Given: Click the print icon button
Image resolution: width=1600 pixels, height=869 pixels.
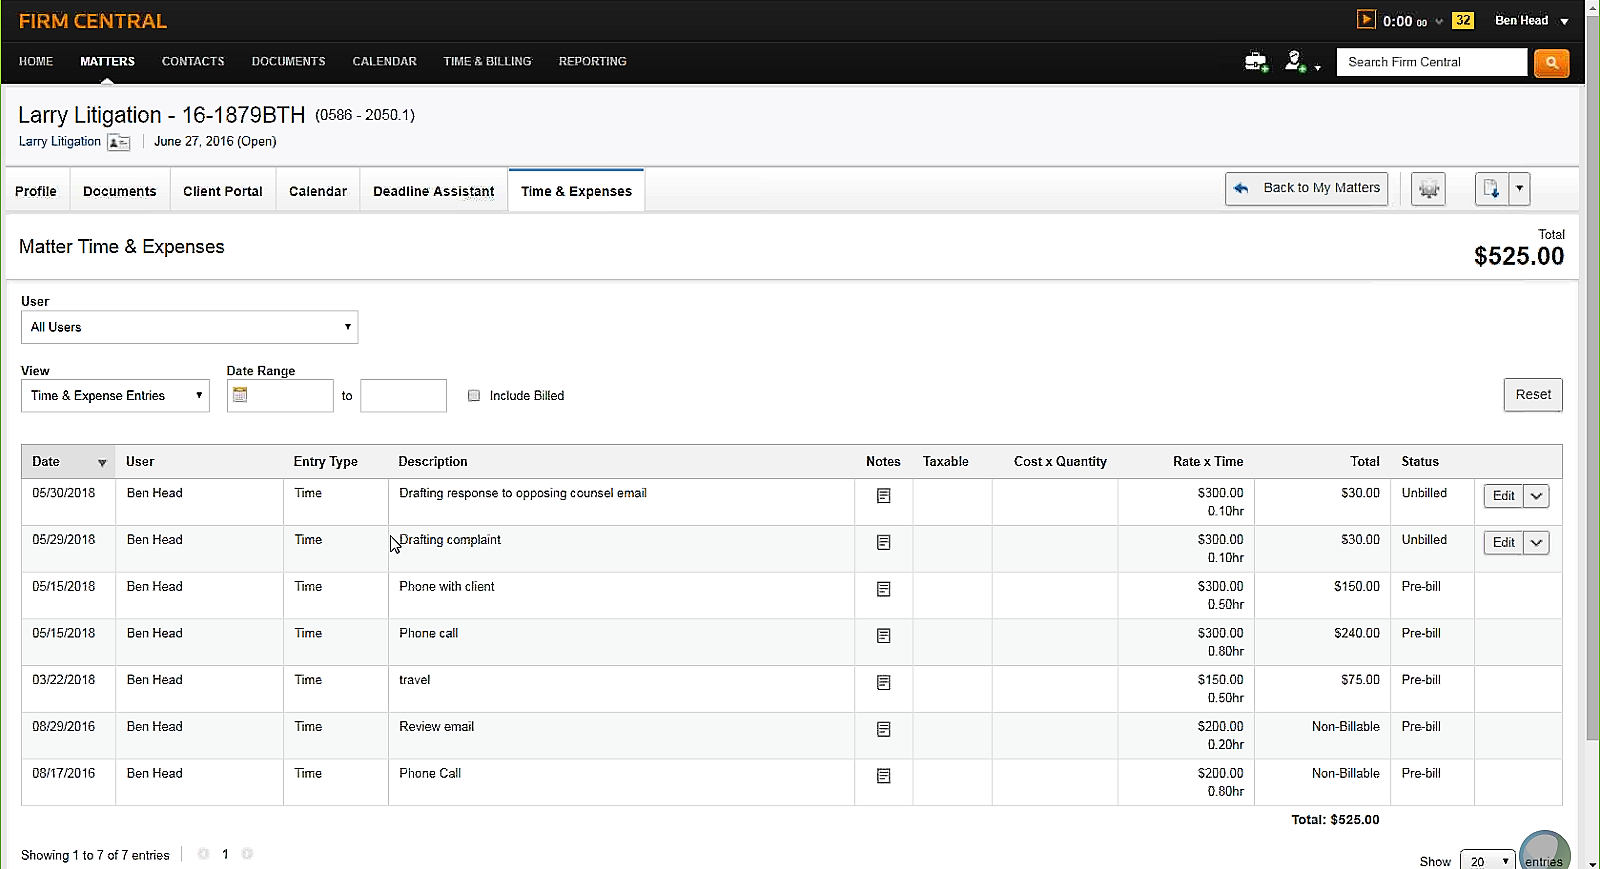Looking at the screenshot, I should [1428, 189].
